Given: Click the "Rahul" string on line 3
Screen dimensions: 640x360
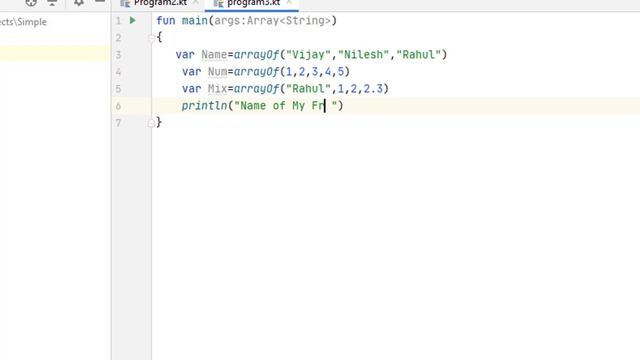Looking at the screenshot, I should [x=419, y=55].
